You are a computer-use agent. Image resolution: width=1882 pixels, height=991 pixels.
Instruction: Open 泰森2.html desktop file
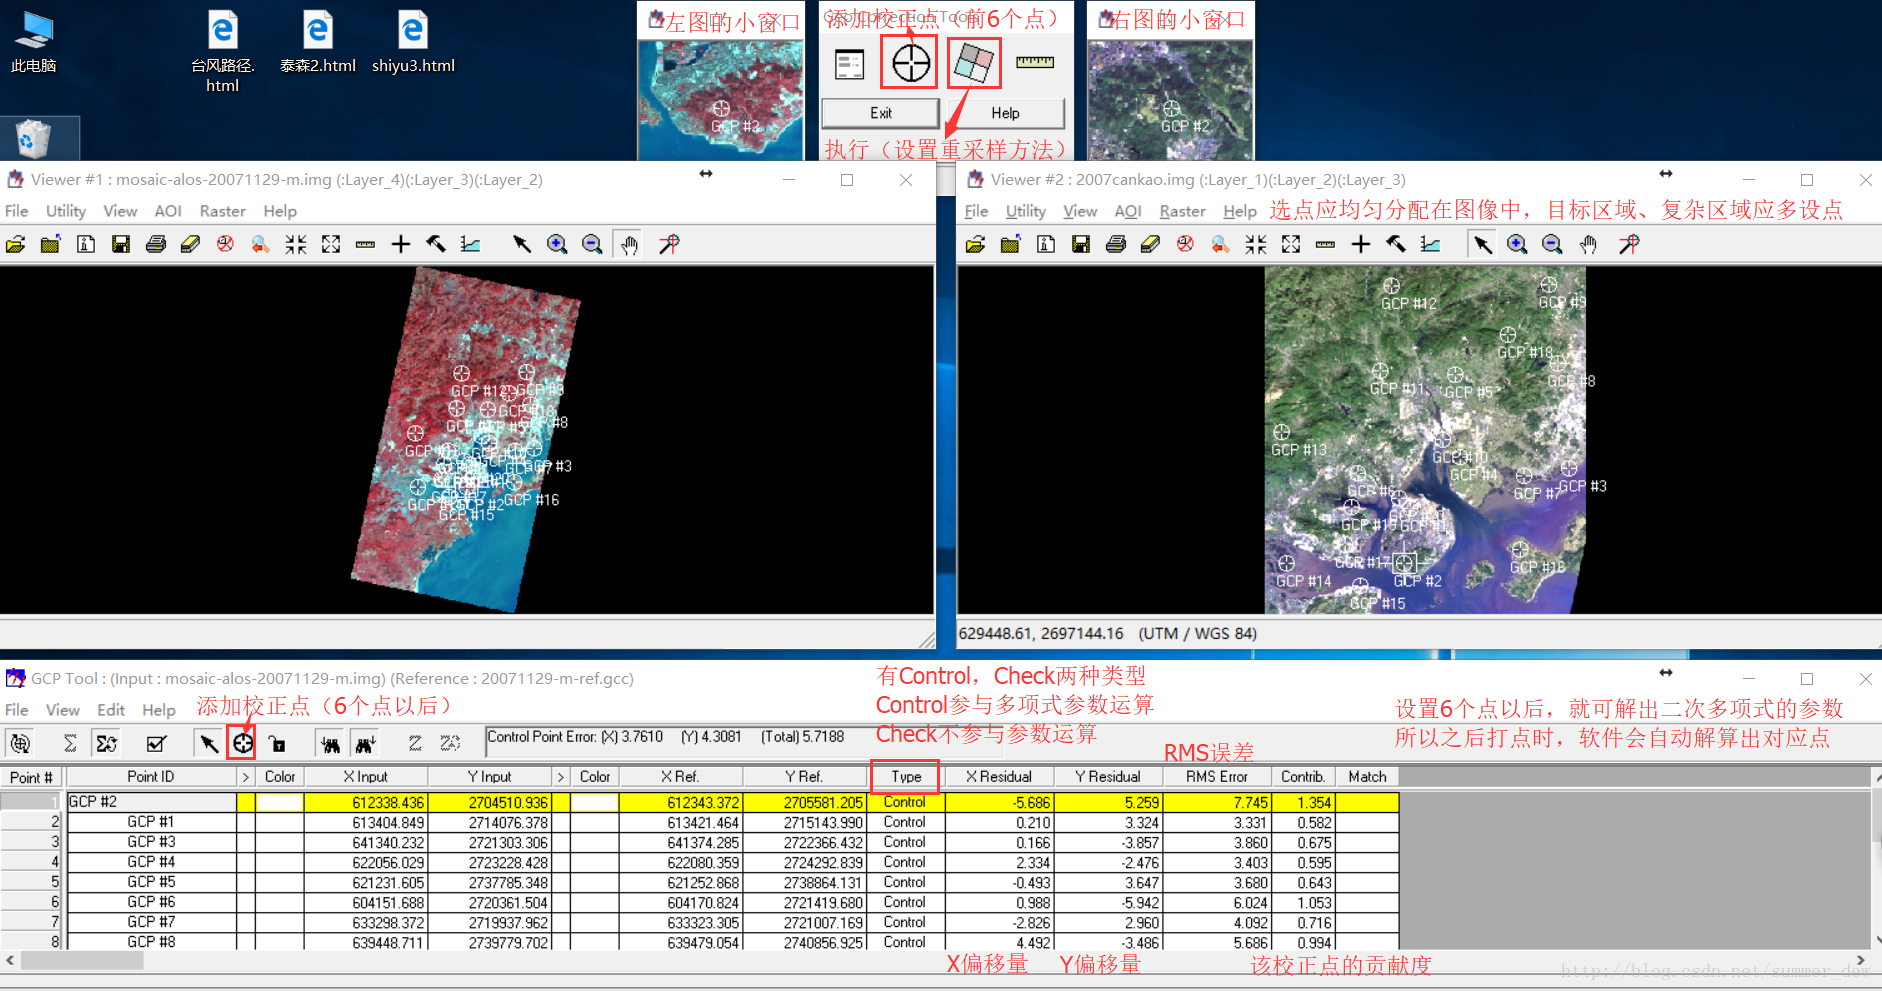coord(318,42)
